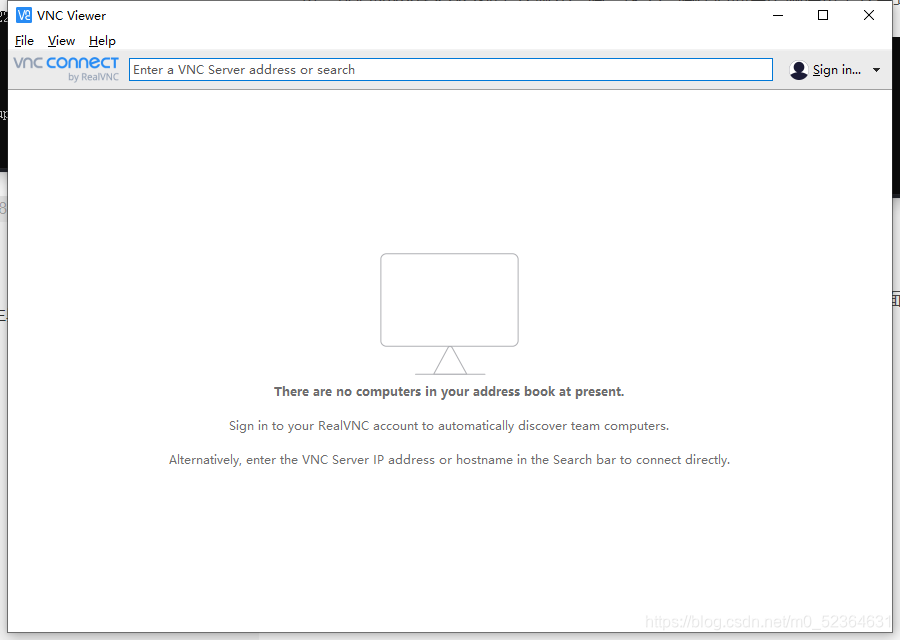
Task: Click the VNC Viewer title bar app icon
Action: [x=24, y=15]
